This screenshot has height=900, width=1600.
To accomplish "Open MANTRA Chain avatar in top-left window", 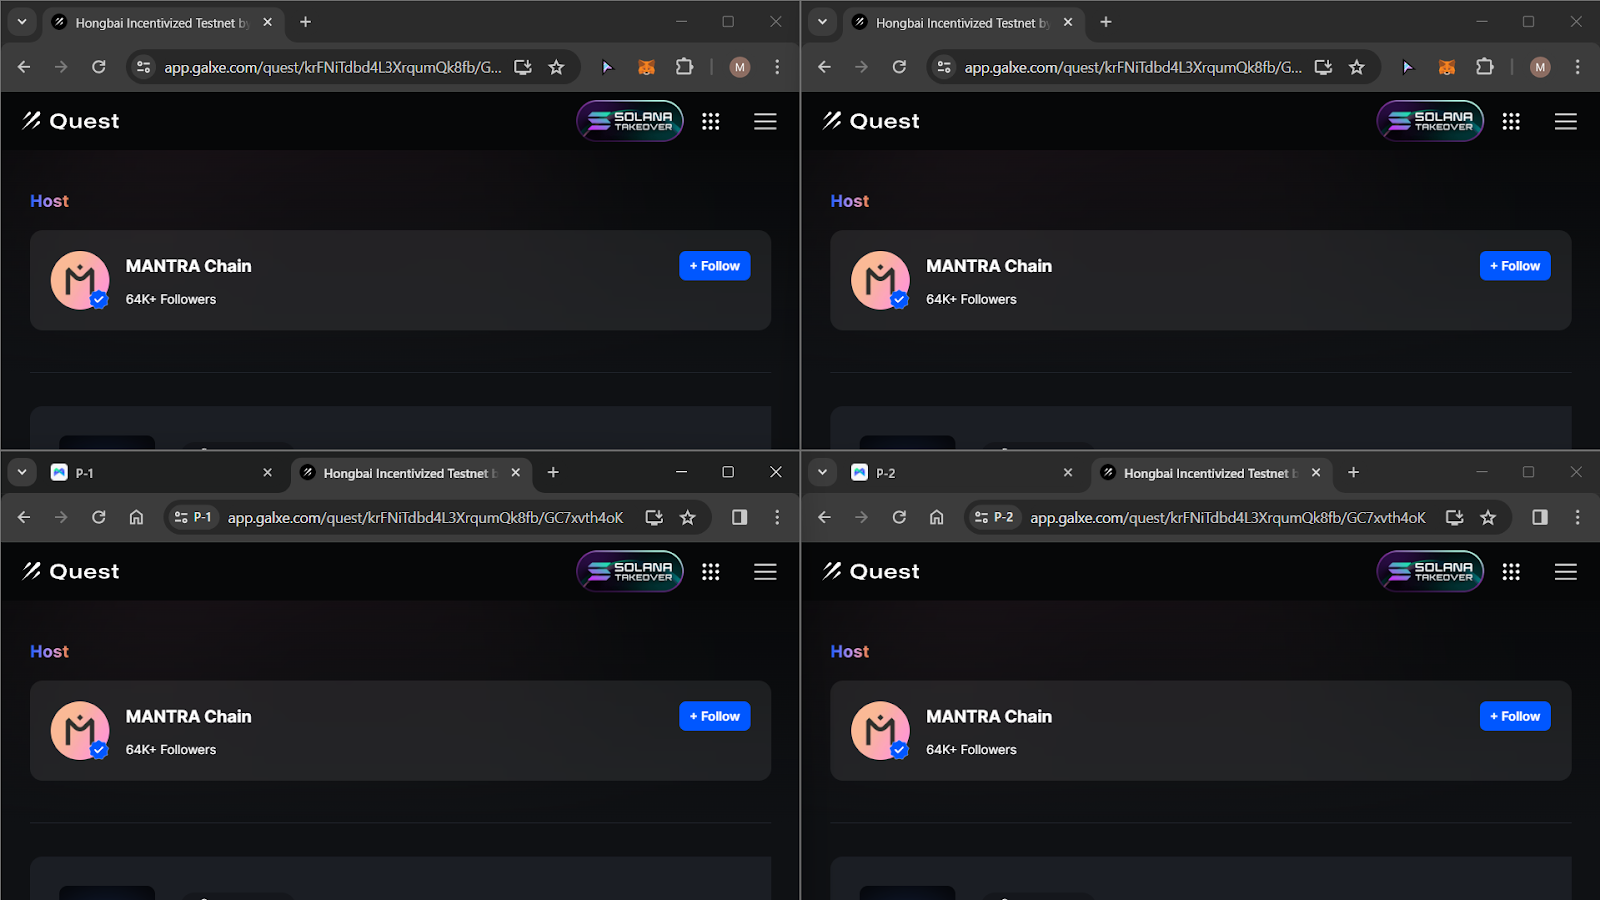I will click(80, 280).
